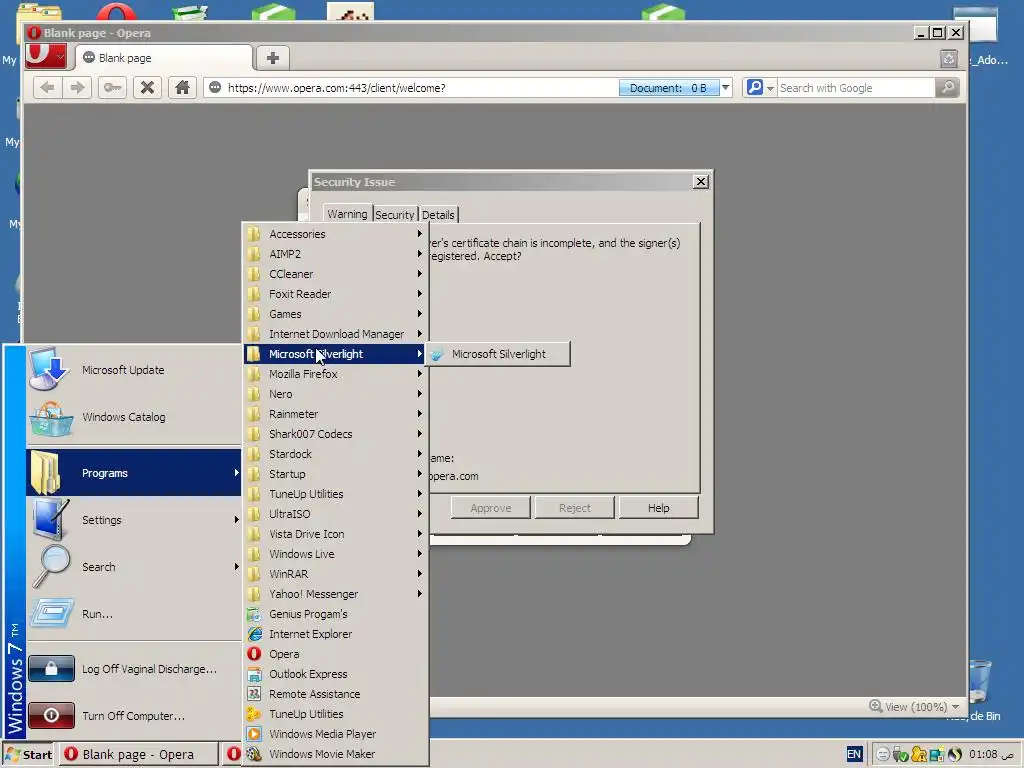The width and height of the screenshot is (1024, 768).
Task: Click the EN language indicator in taskbar
Action: click(854, 754)
